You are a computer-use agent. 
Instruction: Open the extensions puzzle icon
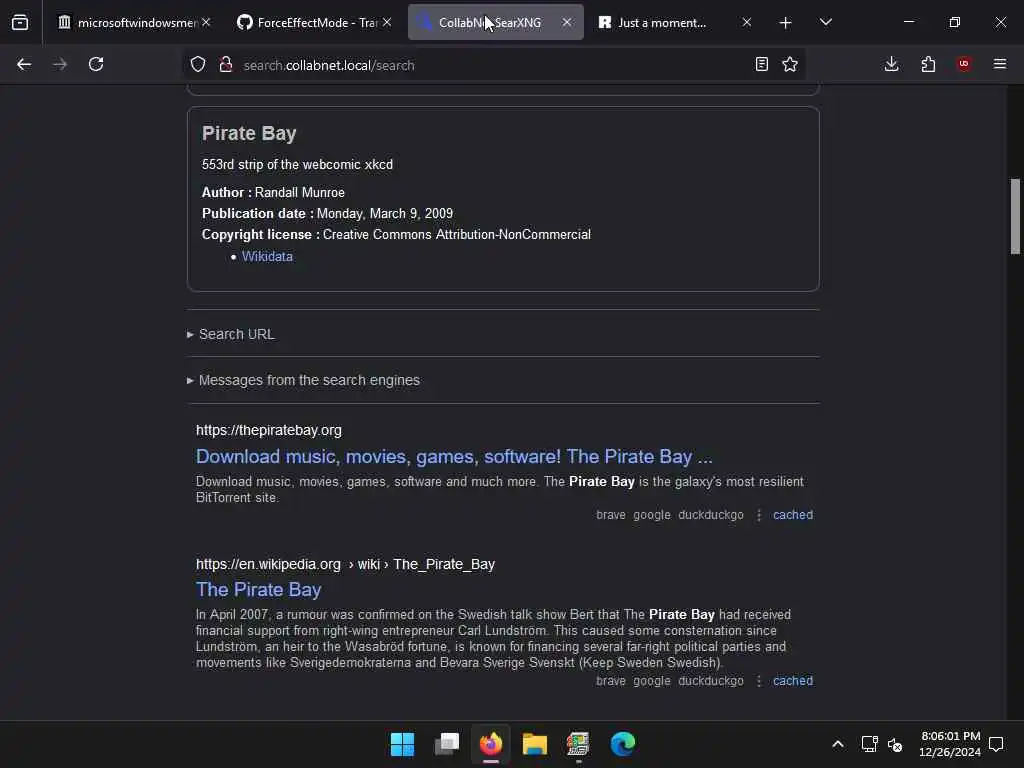click(928, 64)
